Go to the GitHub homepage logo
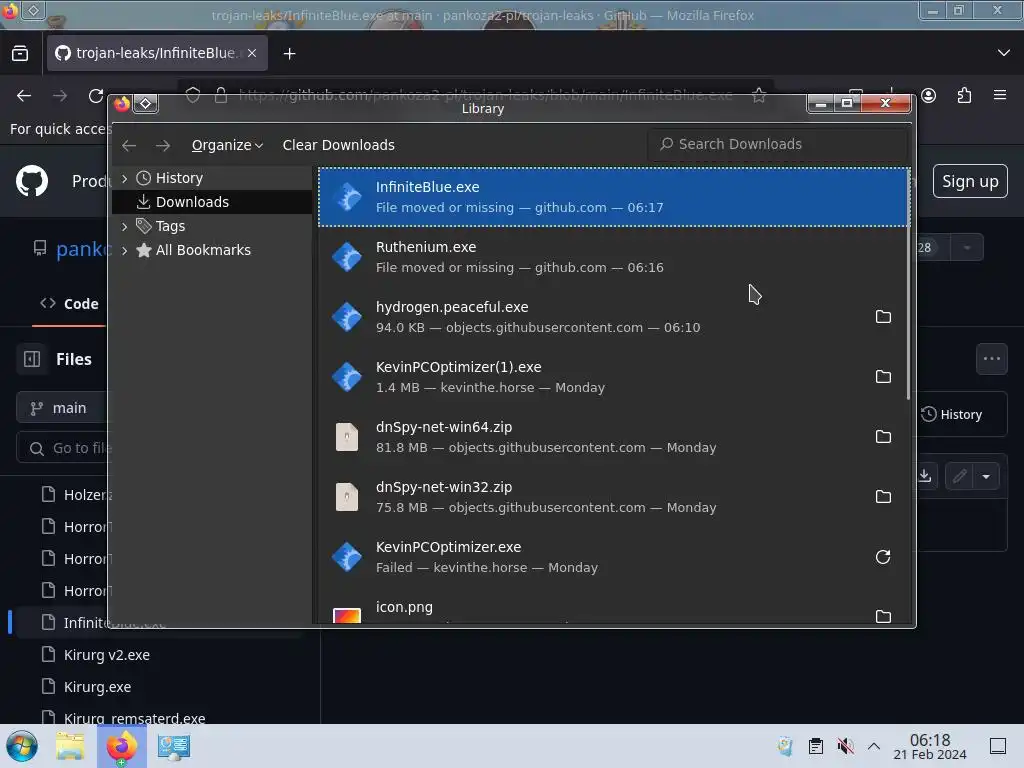 [32, 181]
